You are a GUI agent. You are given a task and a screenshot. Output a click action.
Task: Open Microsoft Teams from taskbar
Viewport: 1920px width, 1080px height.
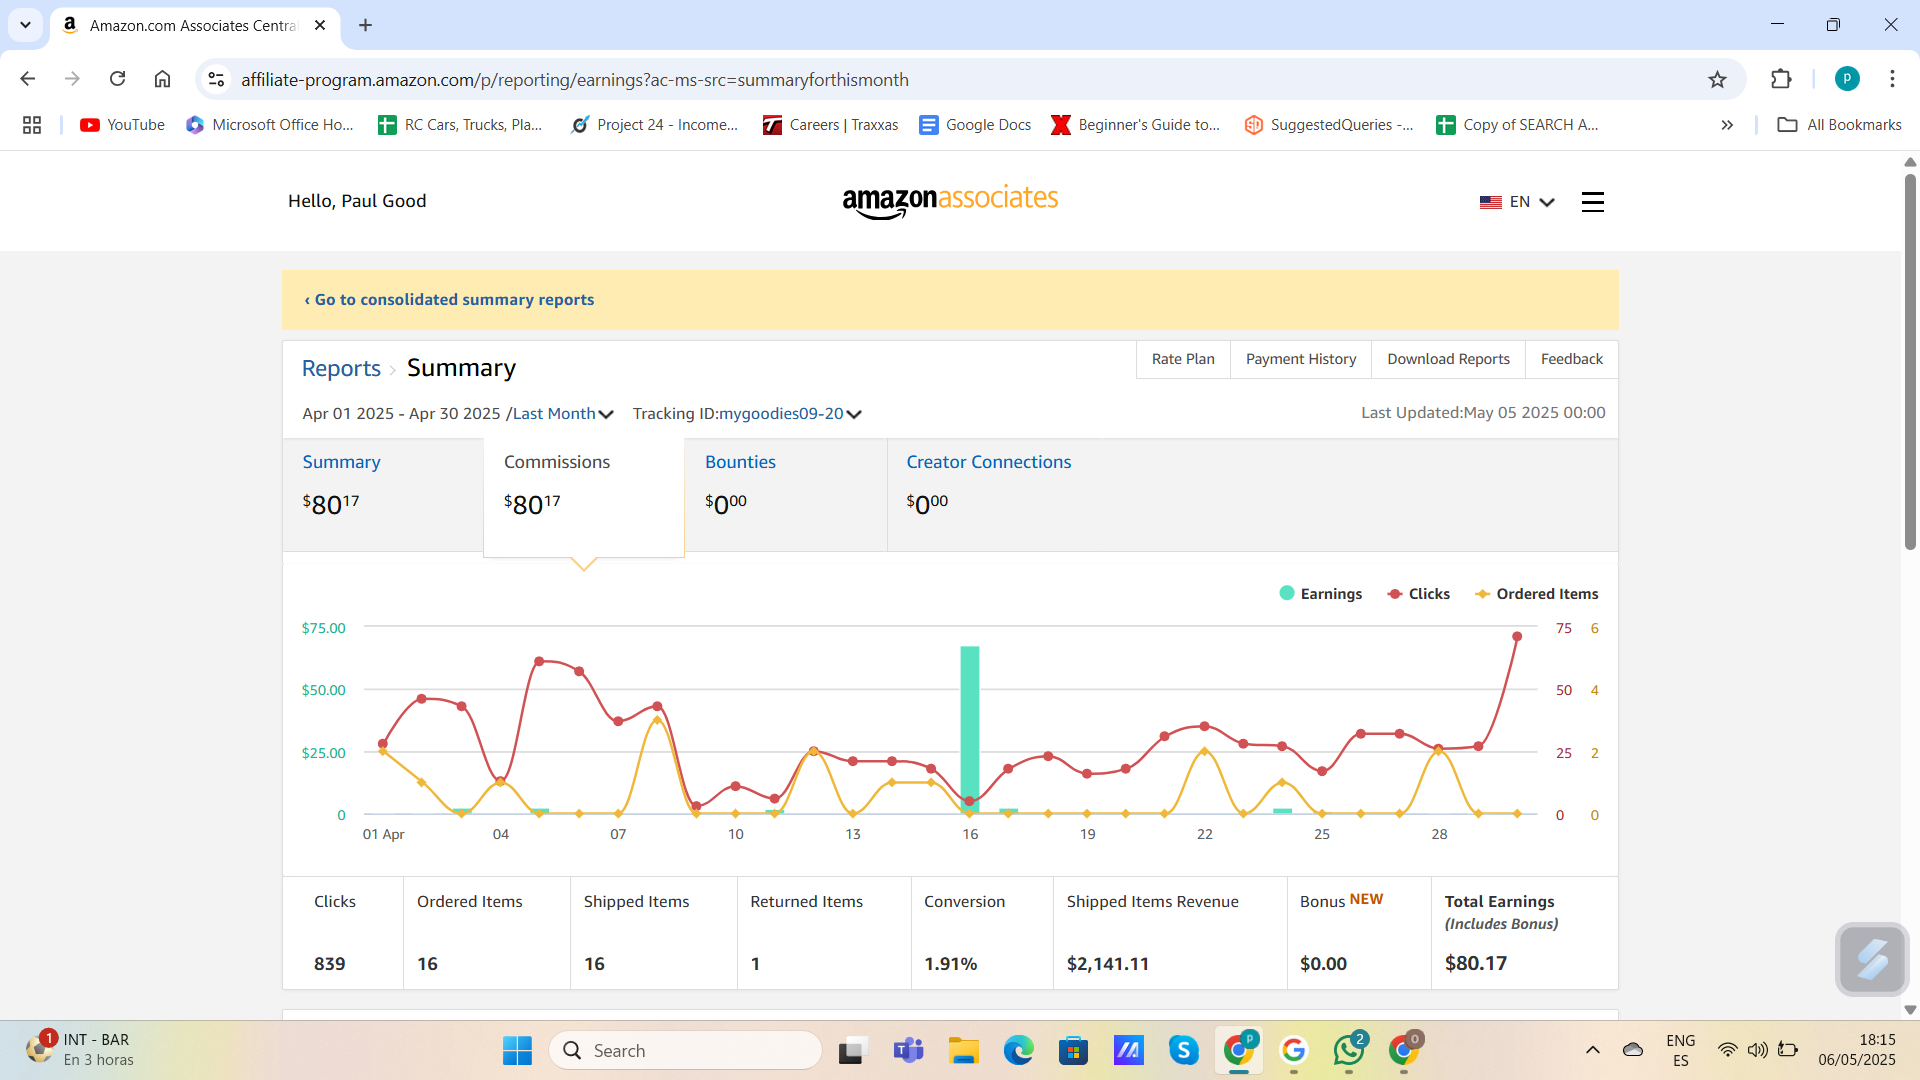coord(908,1050)
